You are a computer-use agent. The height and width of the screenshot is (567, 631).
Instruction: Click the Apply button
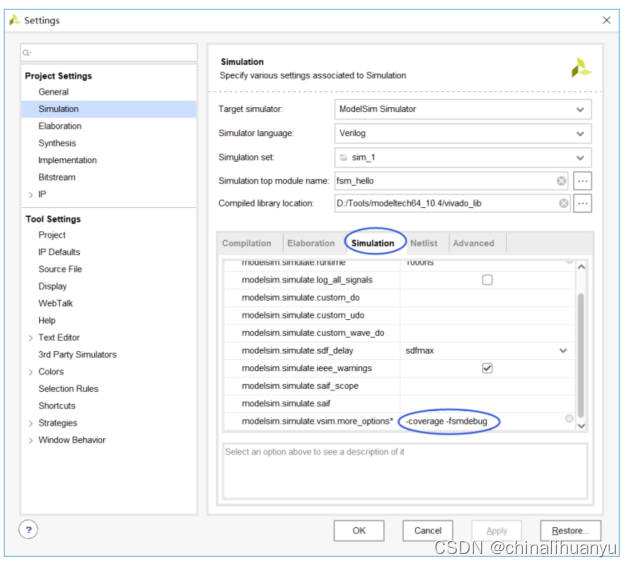click(497, 531)
